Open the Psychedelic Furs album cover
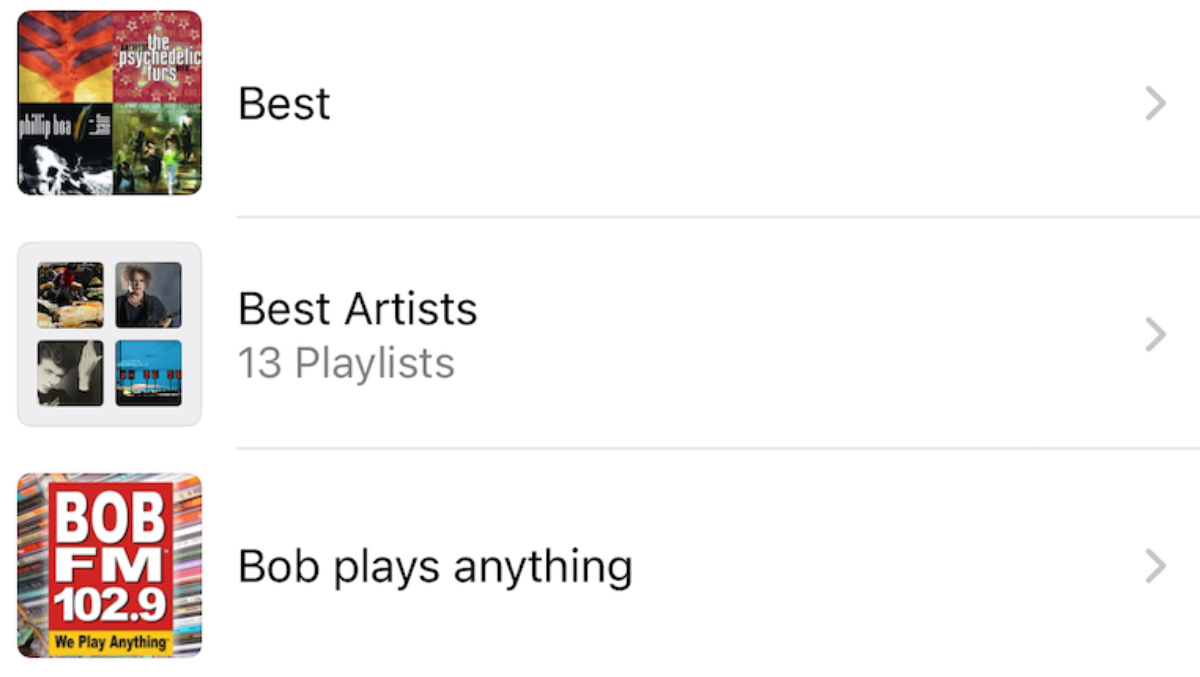1200x677 pixels. tap(157, 56)
